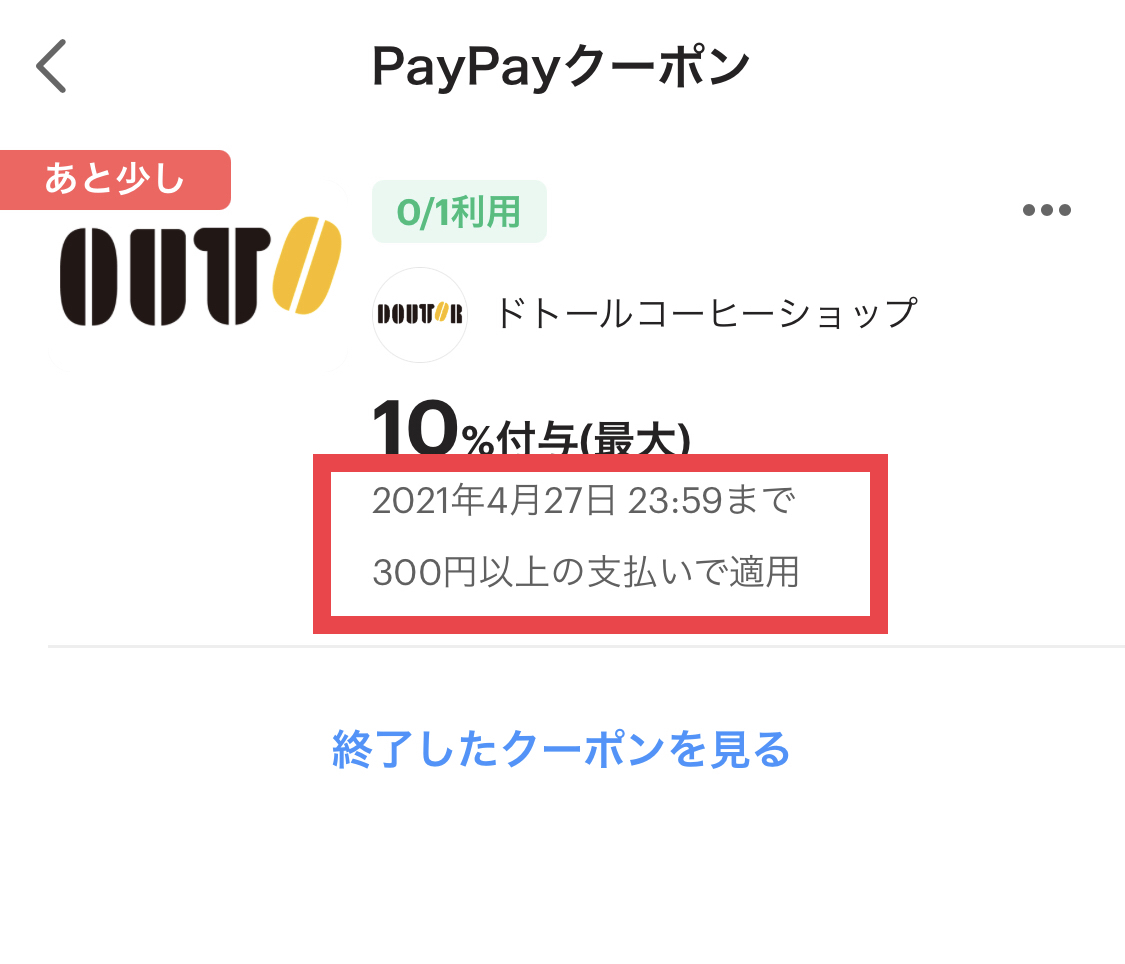1125x964 pixels.
Task: Select the ドトールコーヒーショップ store name
Action: [x=705, y=314]
